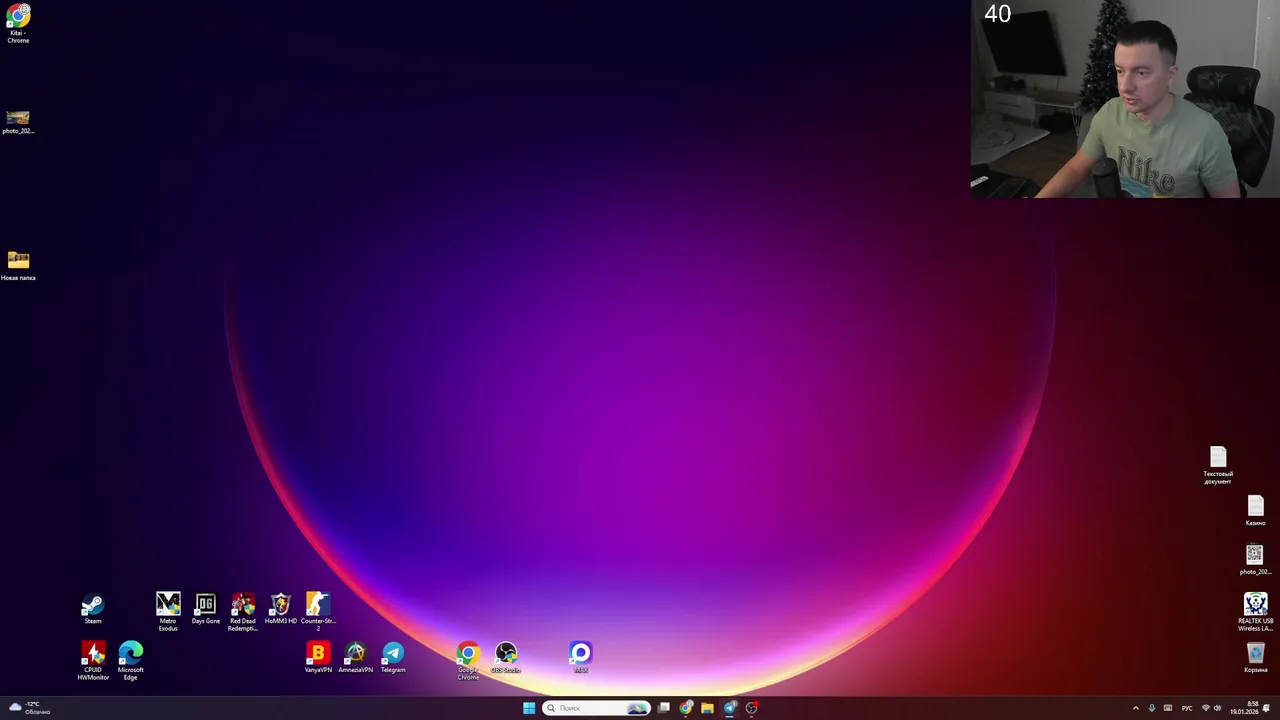The width and height of the screenshot is (1280, 720).
Task: Select the Новая папка folder icon
Action: (18, 265)
